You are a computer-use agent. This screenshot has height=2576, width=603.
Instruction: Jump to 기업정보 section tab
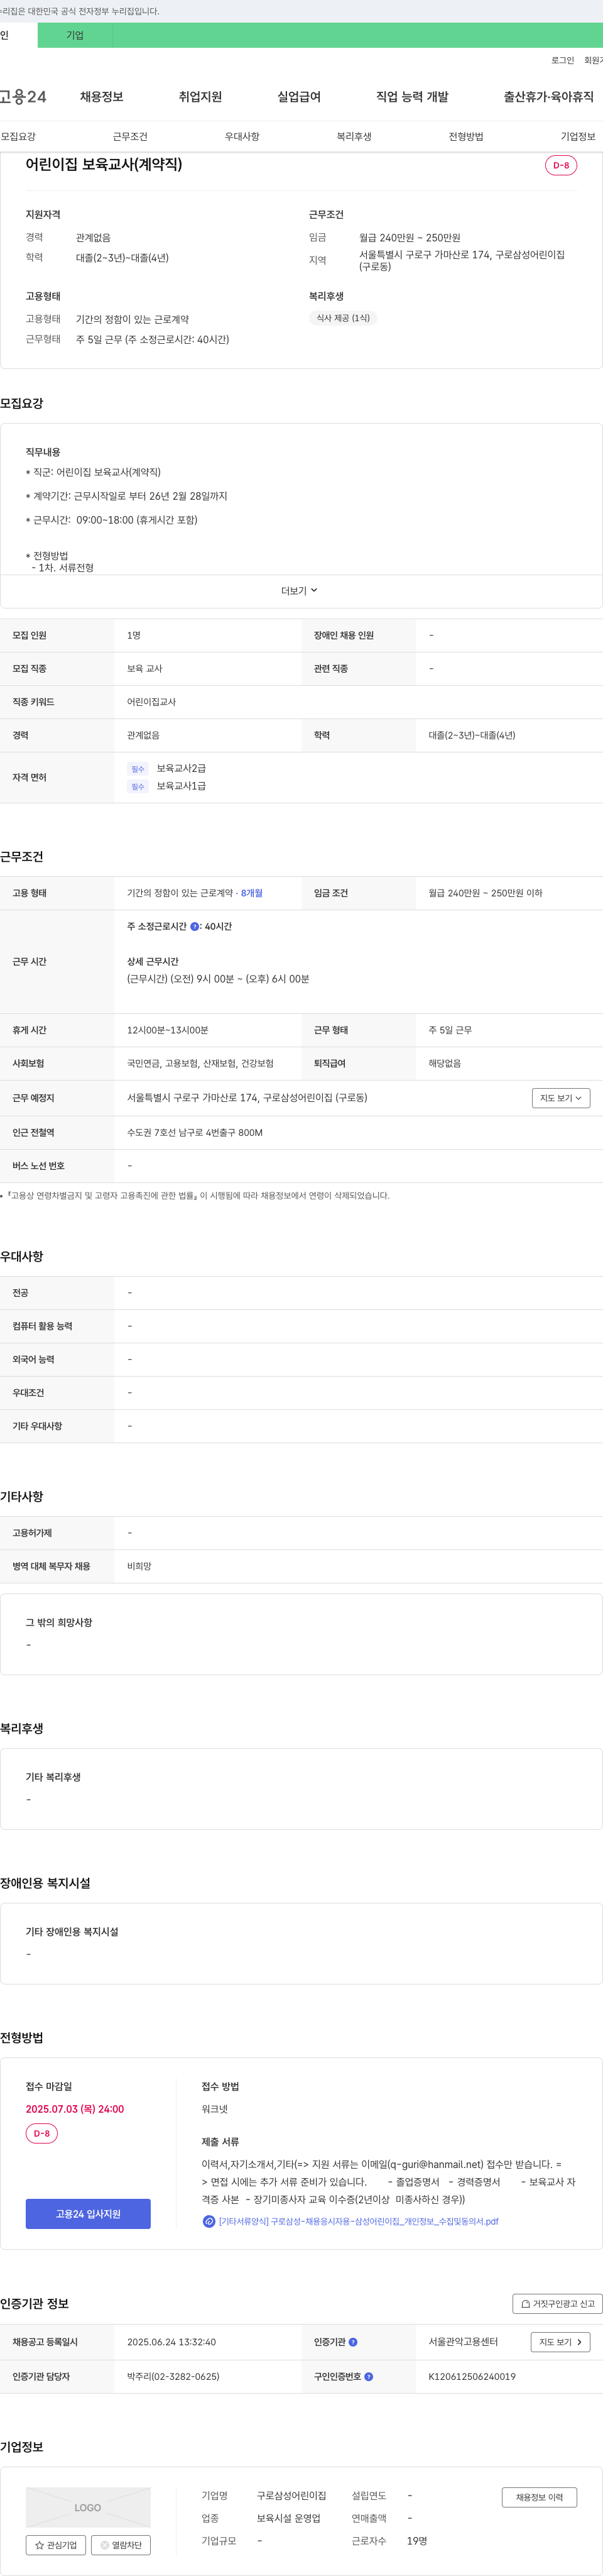tap(578, 136)
